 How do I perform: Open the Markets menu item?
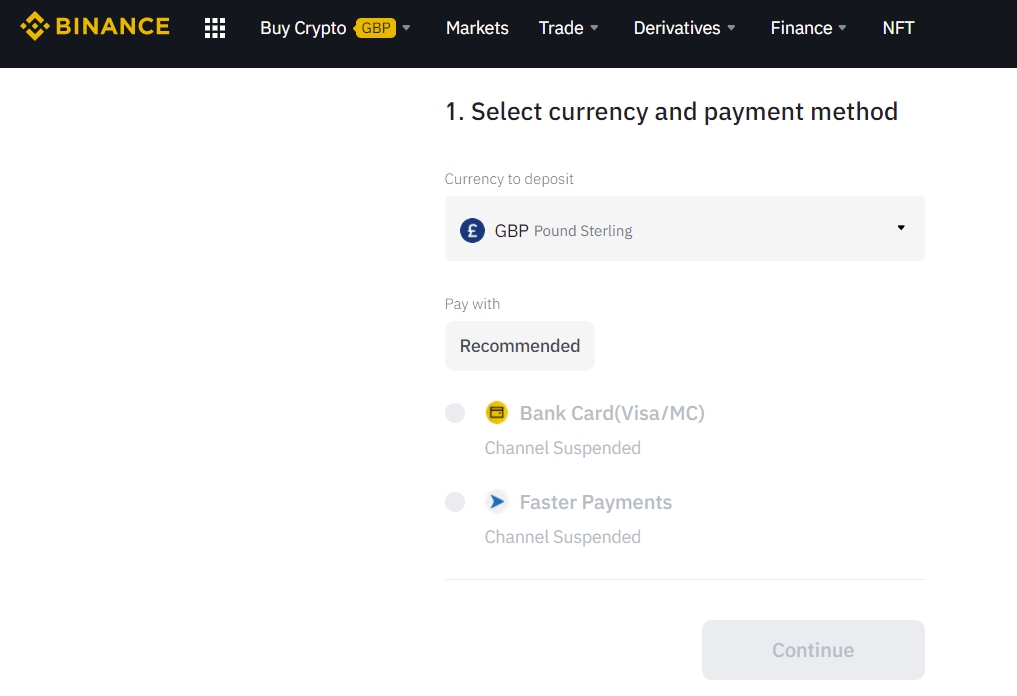click(477, 28)
